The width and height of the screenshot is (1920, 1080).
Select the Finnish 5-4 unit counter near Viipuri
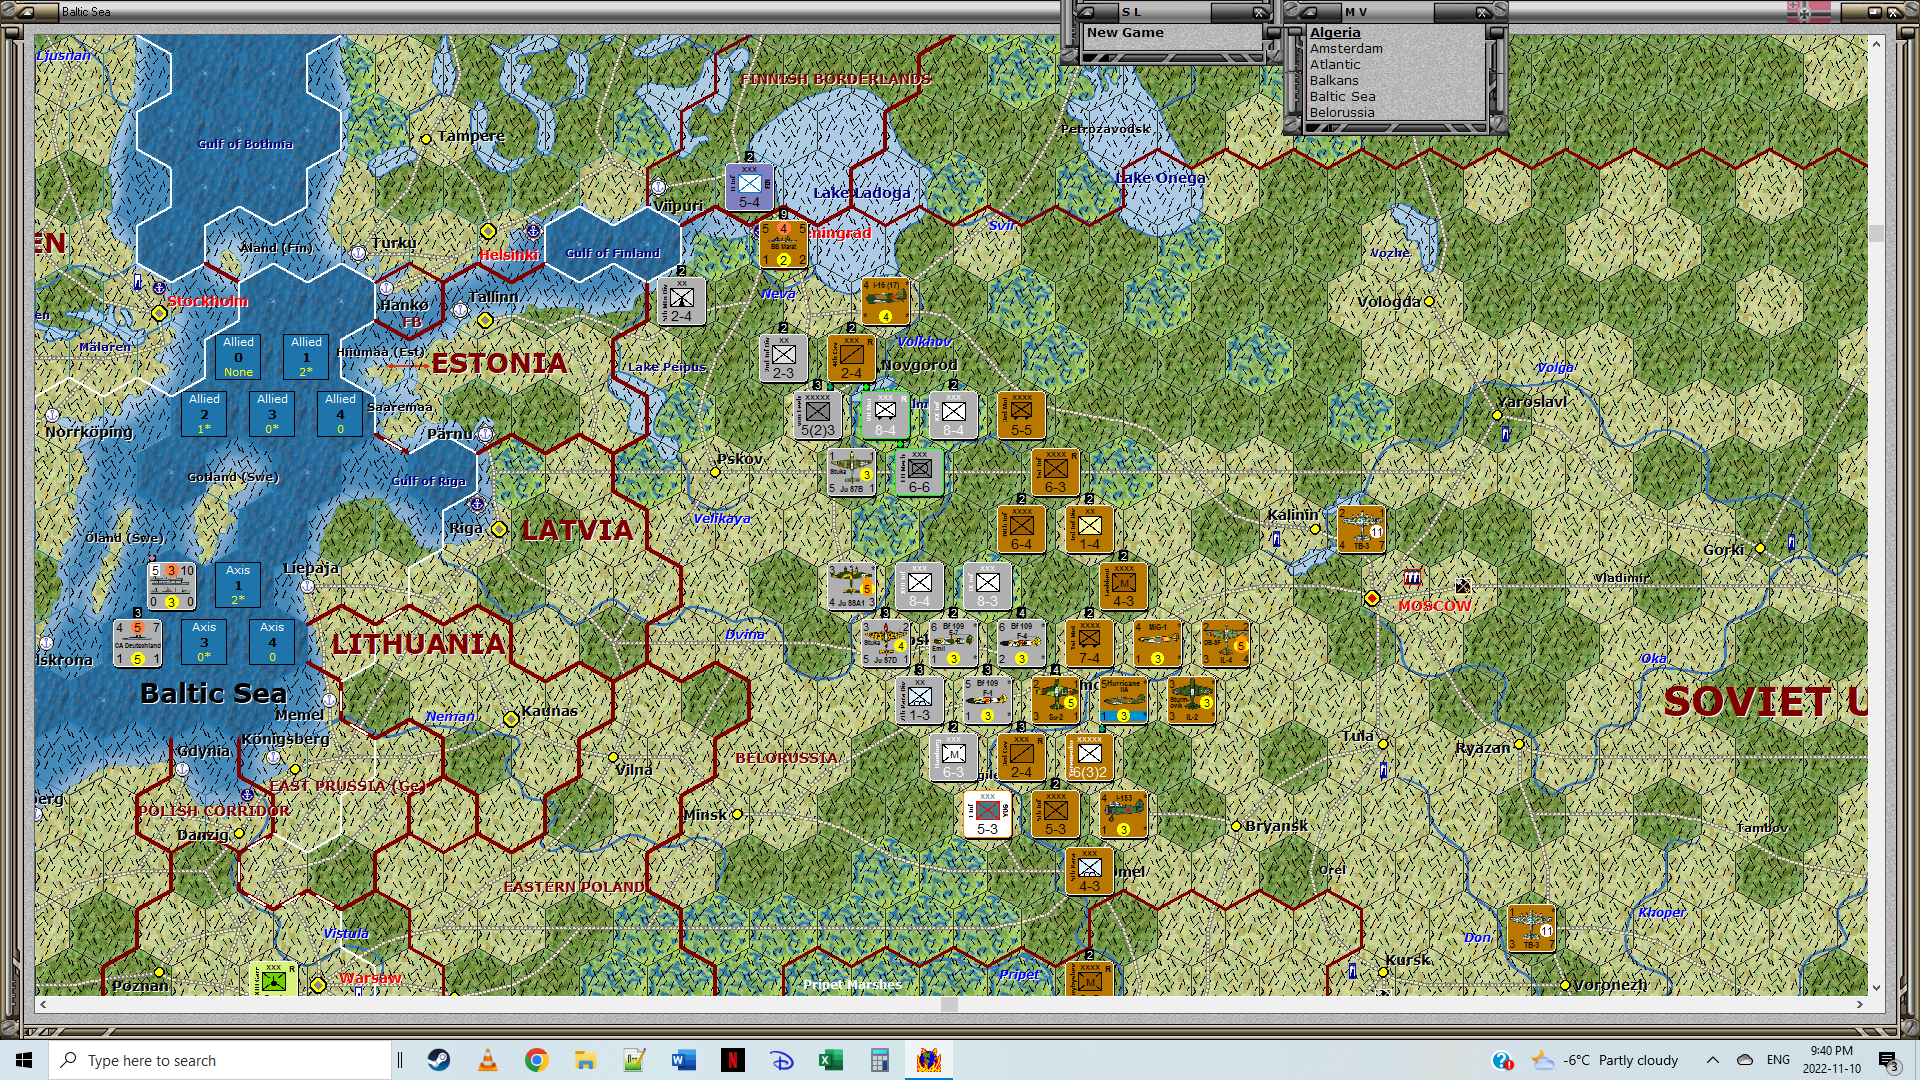click(749, 187)
